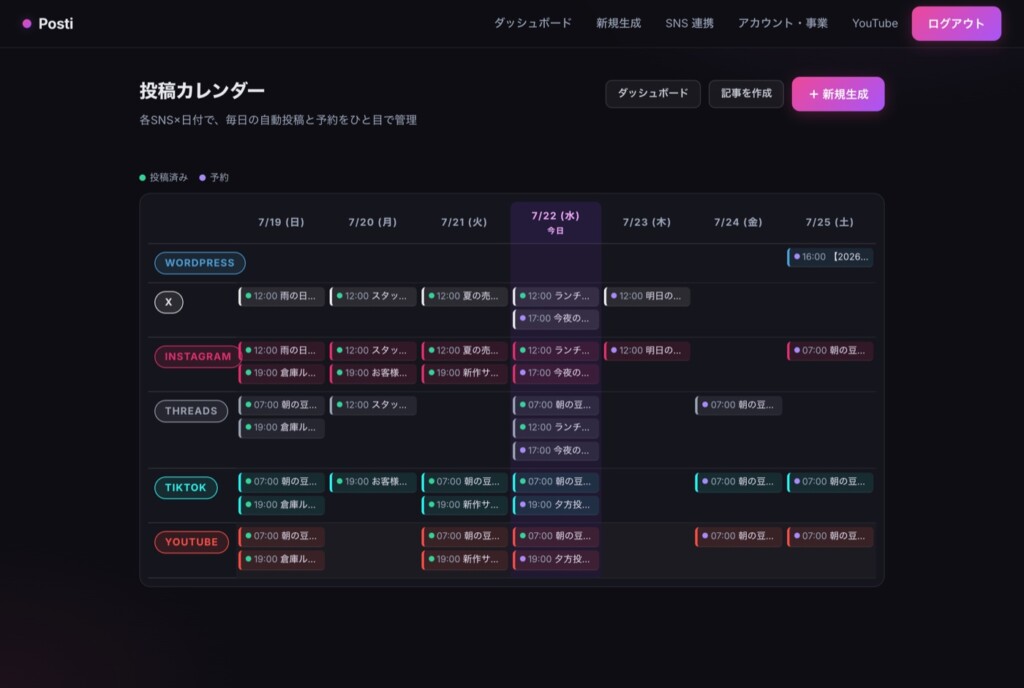The height and width of the screenshot is (688, 1024).
Task: Open the ダッシュボード nav link
Action: coord(532,23)
